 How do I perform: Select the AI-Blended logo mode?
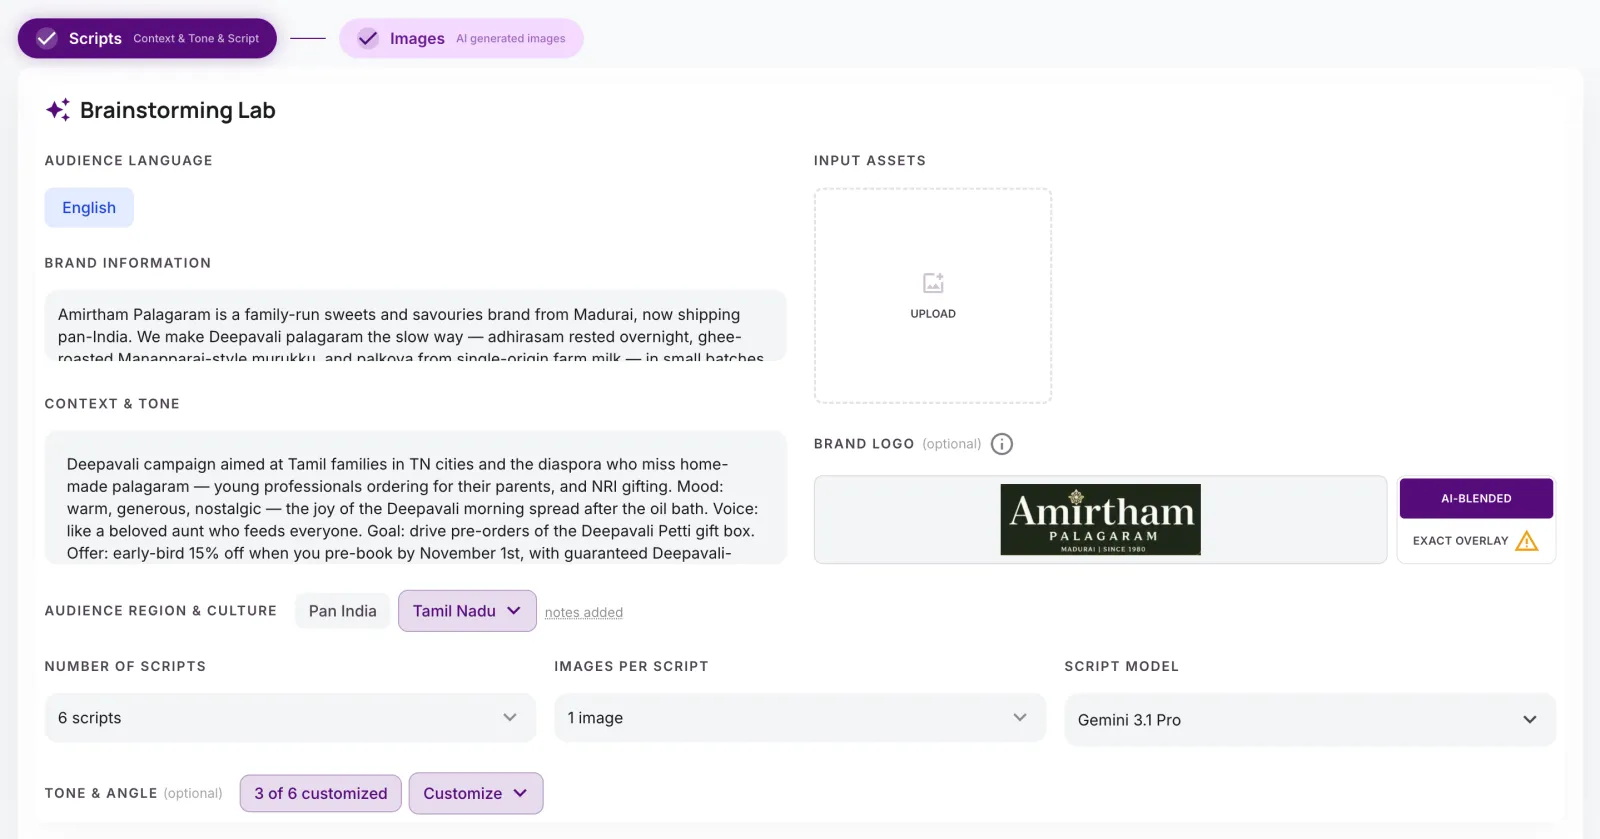[1476, 498]
